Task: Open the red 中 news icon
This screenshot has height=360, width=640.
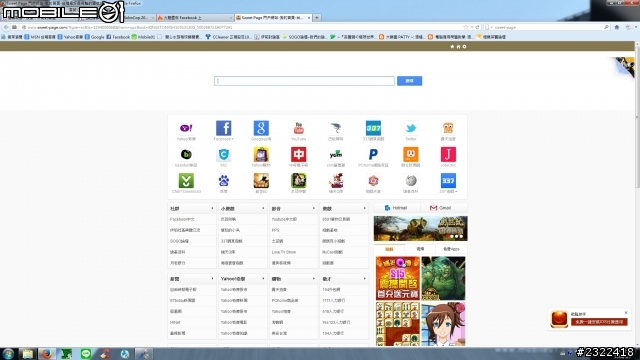Action: (298, 154)
